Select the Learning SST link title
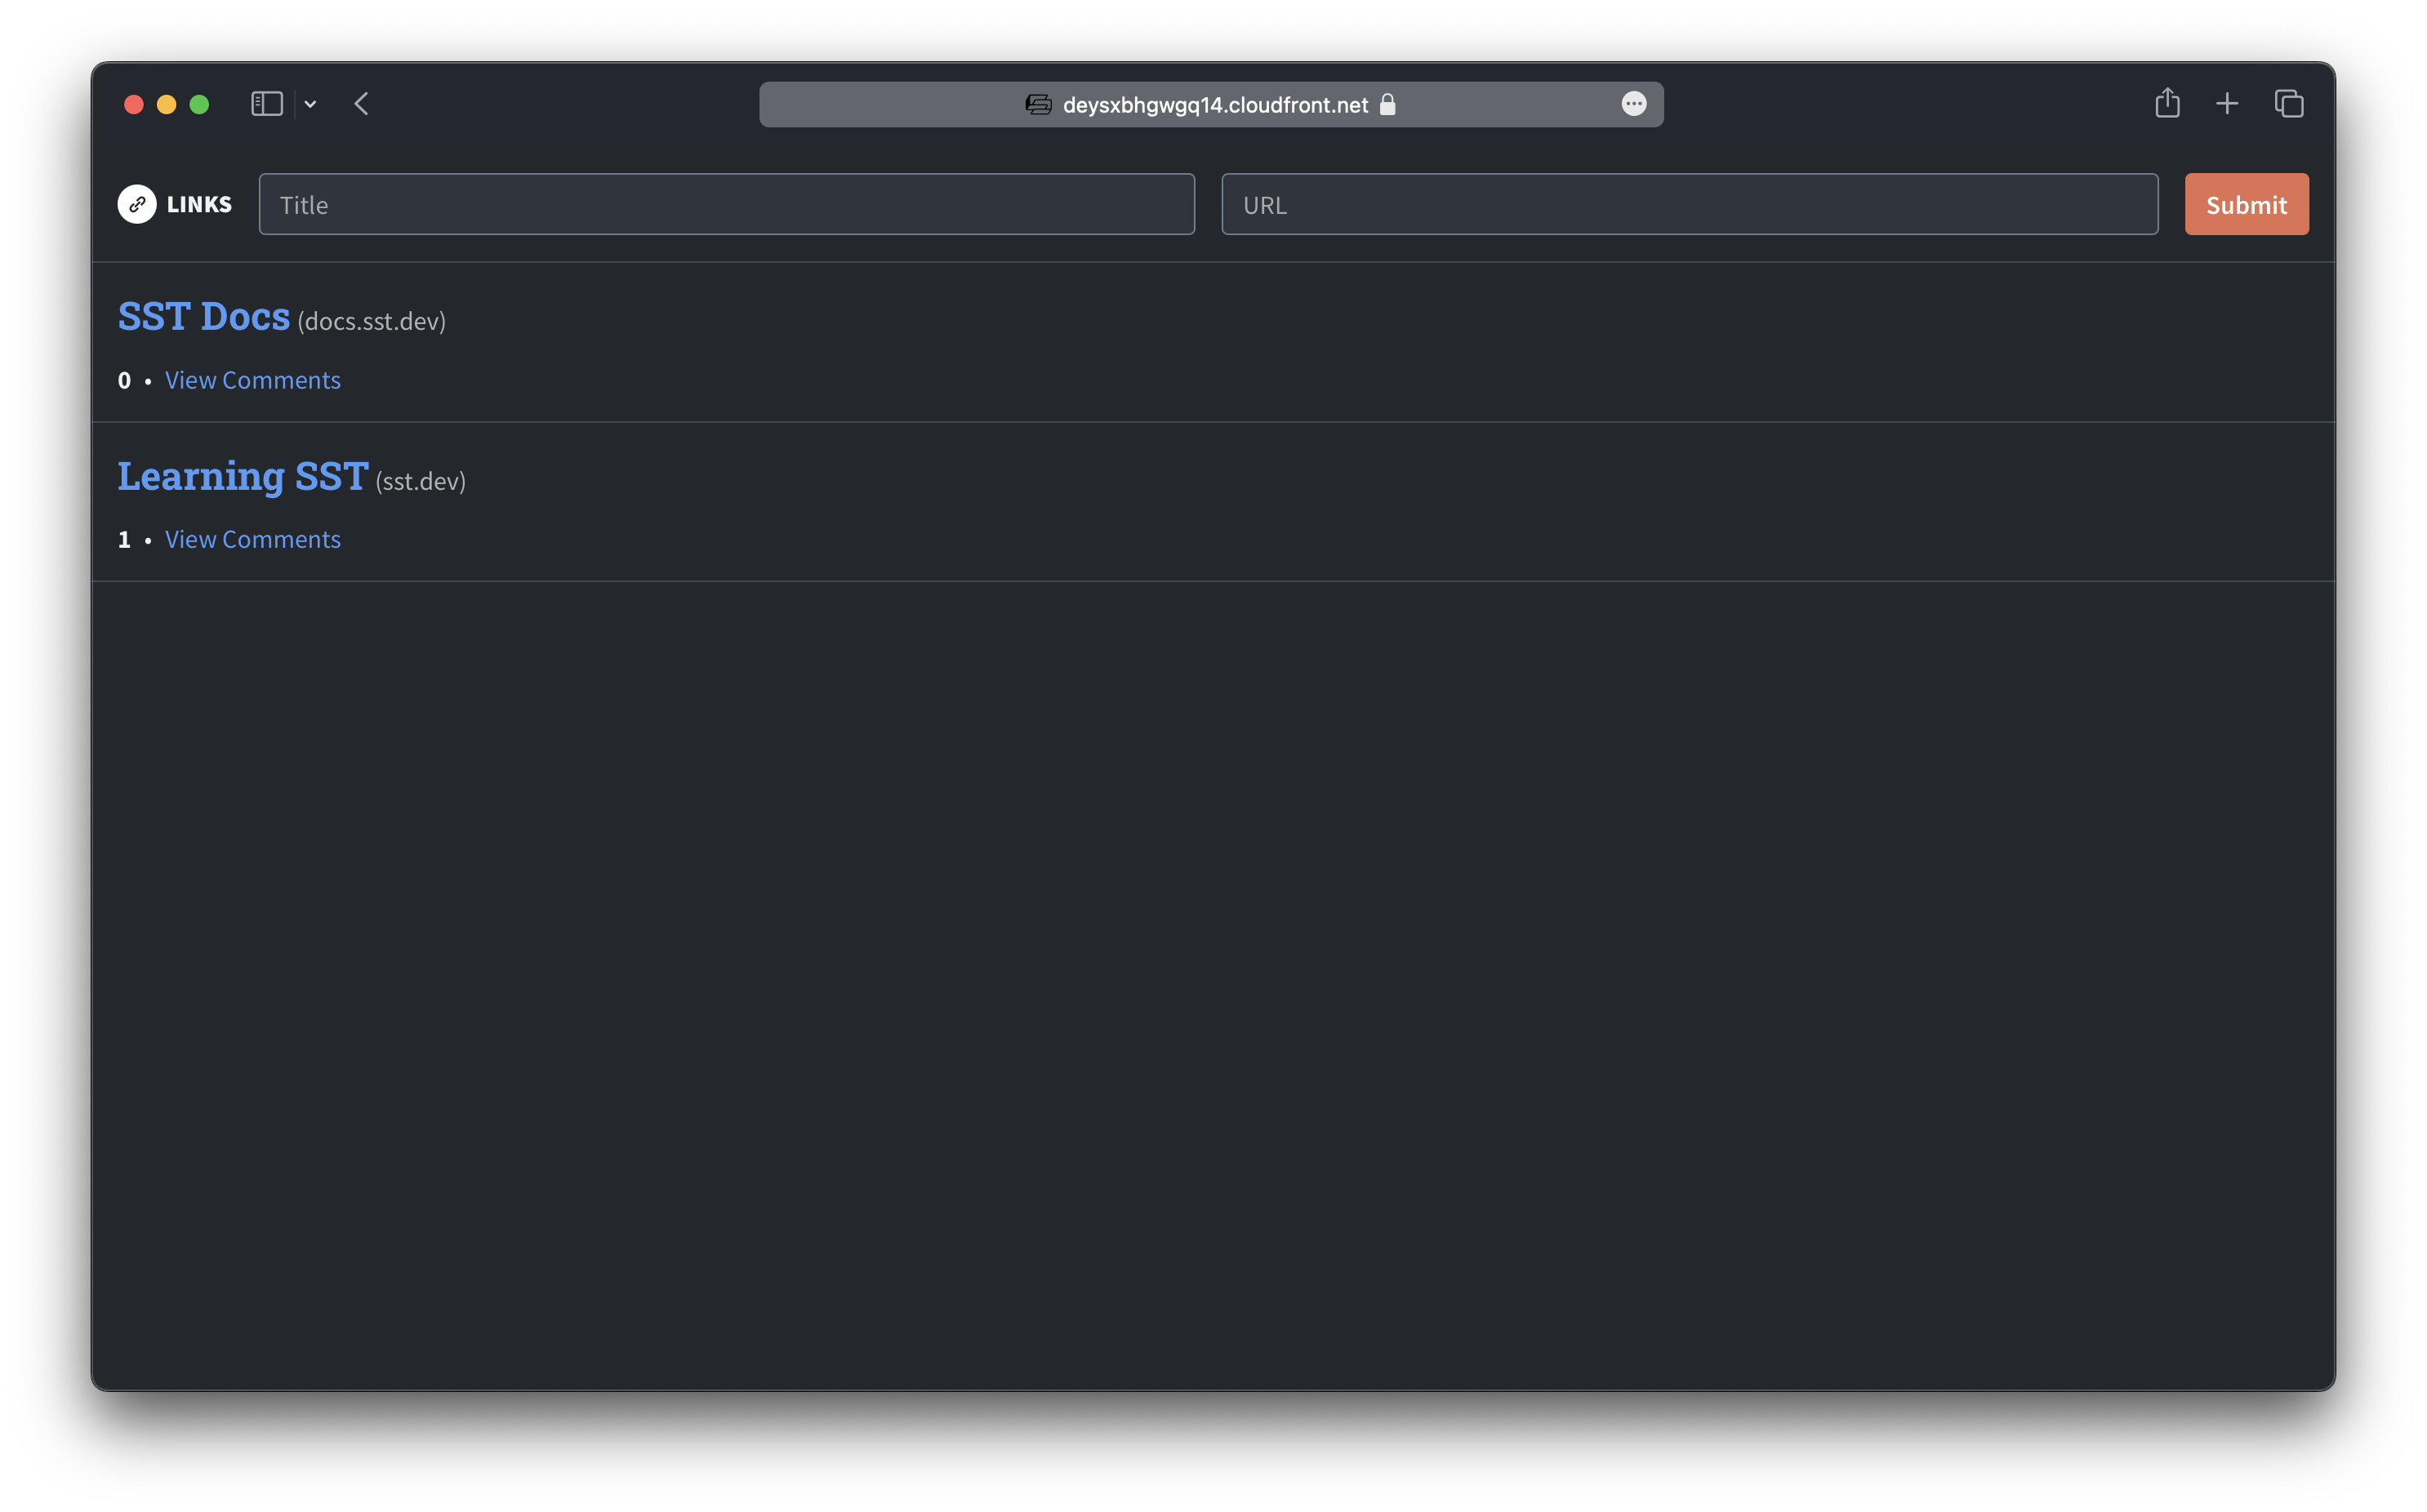The width and height of the screenshot is (2427, 1512). 243,474
